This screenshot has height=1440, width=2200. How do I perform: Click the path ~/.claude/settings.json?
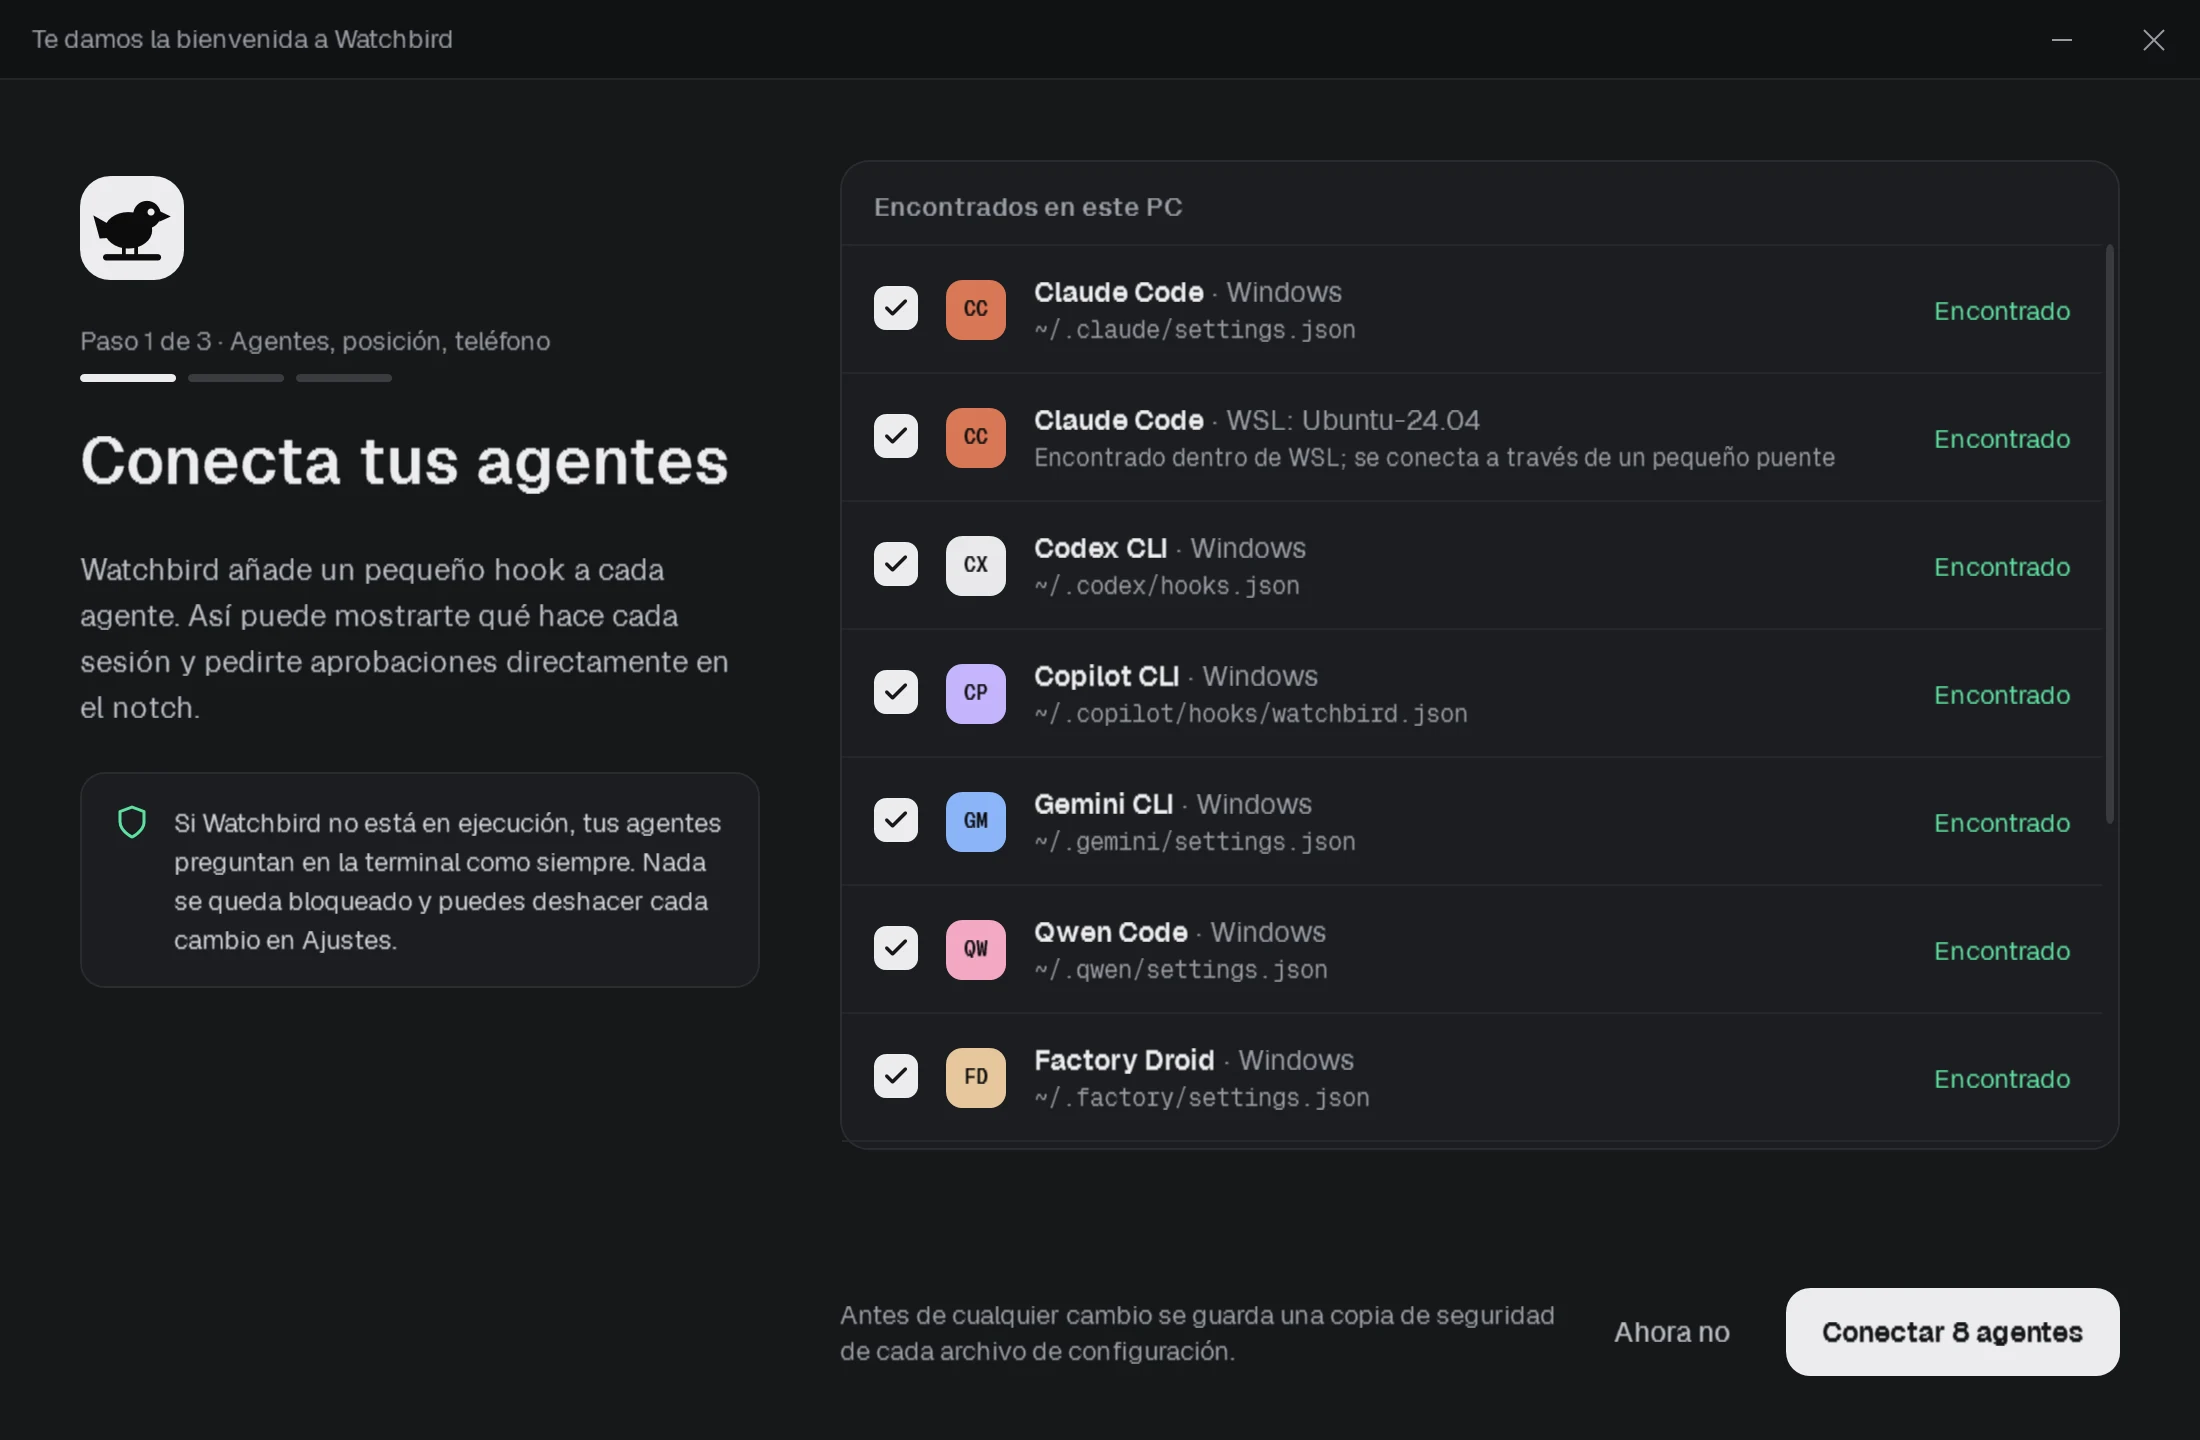click(x=1195, y=330)
